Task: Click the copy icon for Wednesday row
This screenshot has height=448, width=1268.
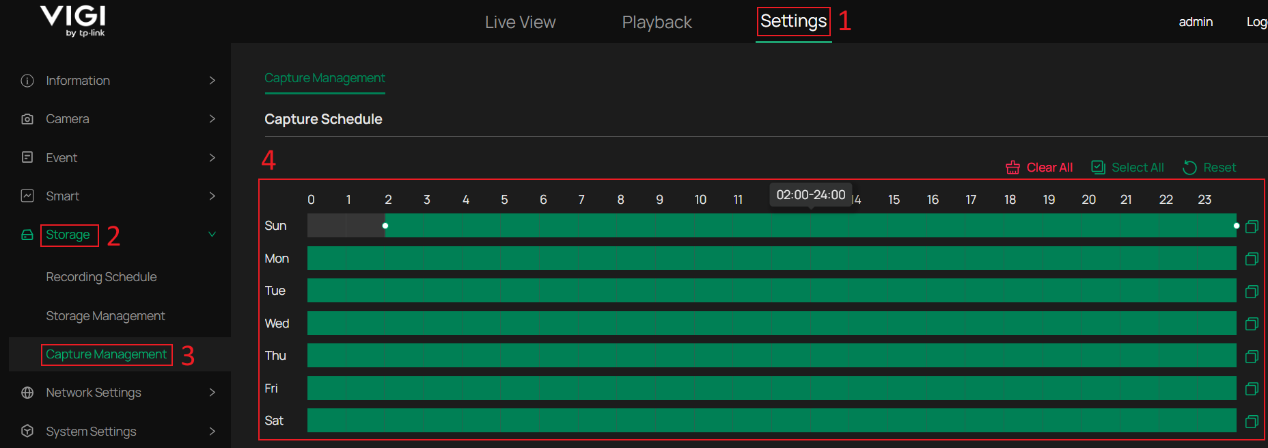Action: point(1251,324)
